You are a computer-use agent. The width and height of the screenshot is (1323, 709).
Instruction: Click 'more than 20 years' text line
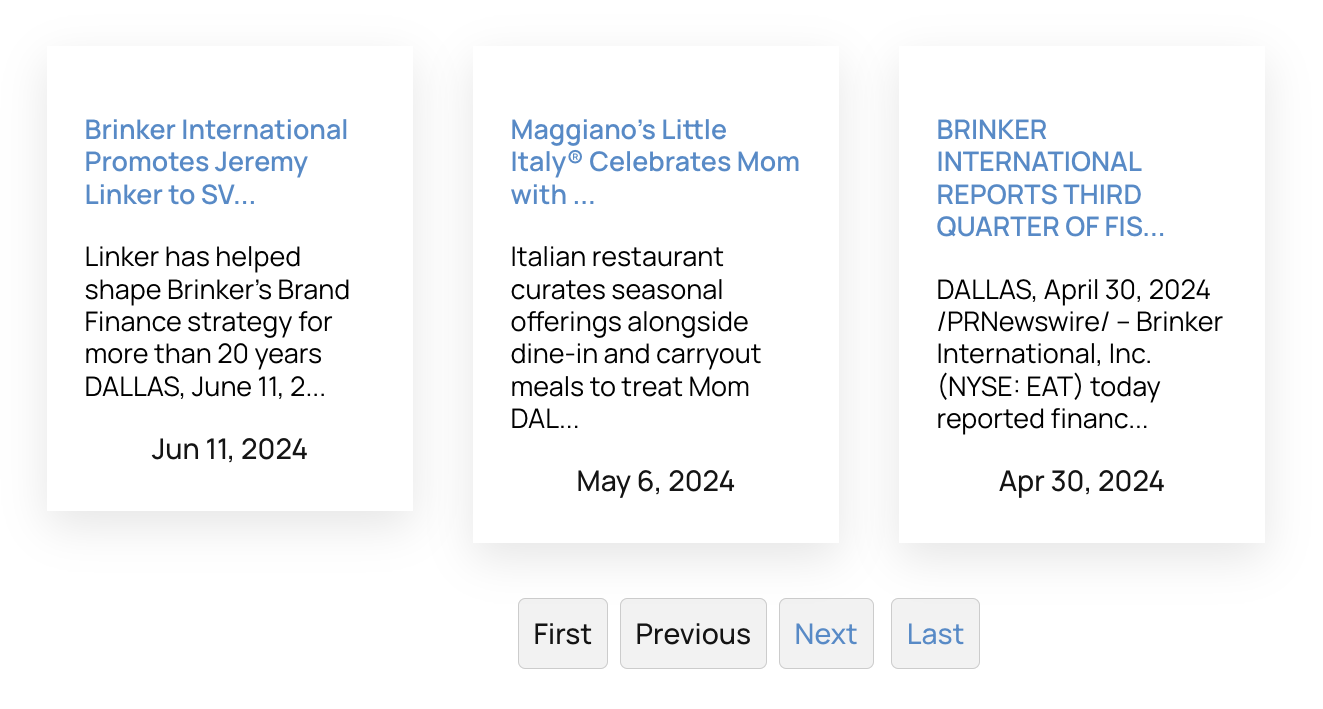pyautogui.click(x=203, y=354)
